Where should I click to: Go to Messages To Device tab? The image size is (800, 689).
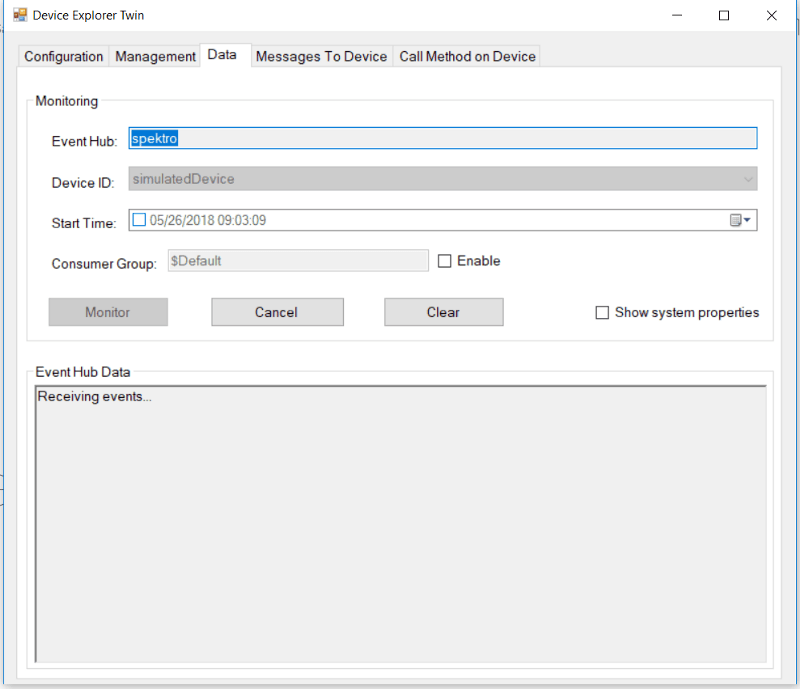coord(321,56)
